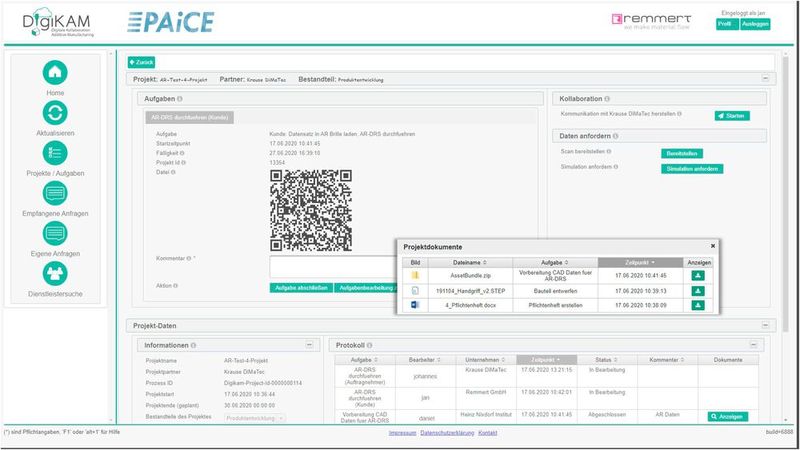
Task: Download the 191104_Handgriff_v2.STEP file
Action: point(697,291)
